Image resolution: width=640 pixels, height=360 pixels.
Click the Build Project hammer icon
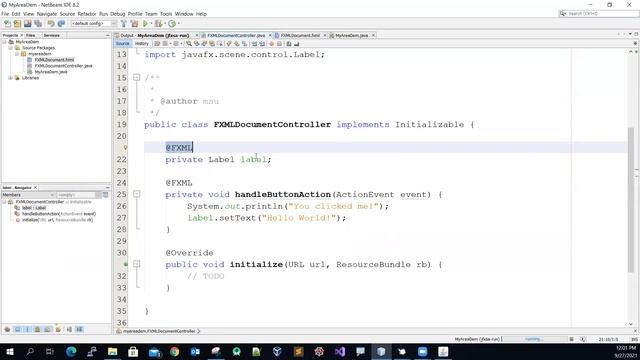[124, 24]
